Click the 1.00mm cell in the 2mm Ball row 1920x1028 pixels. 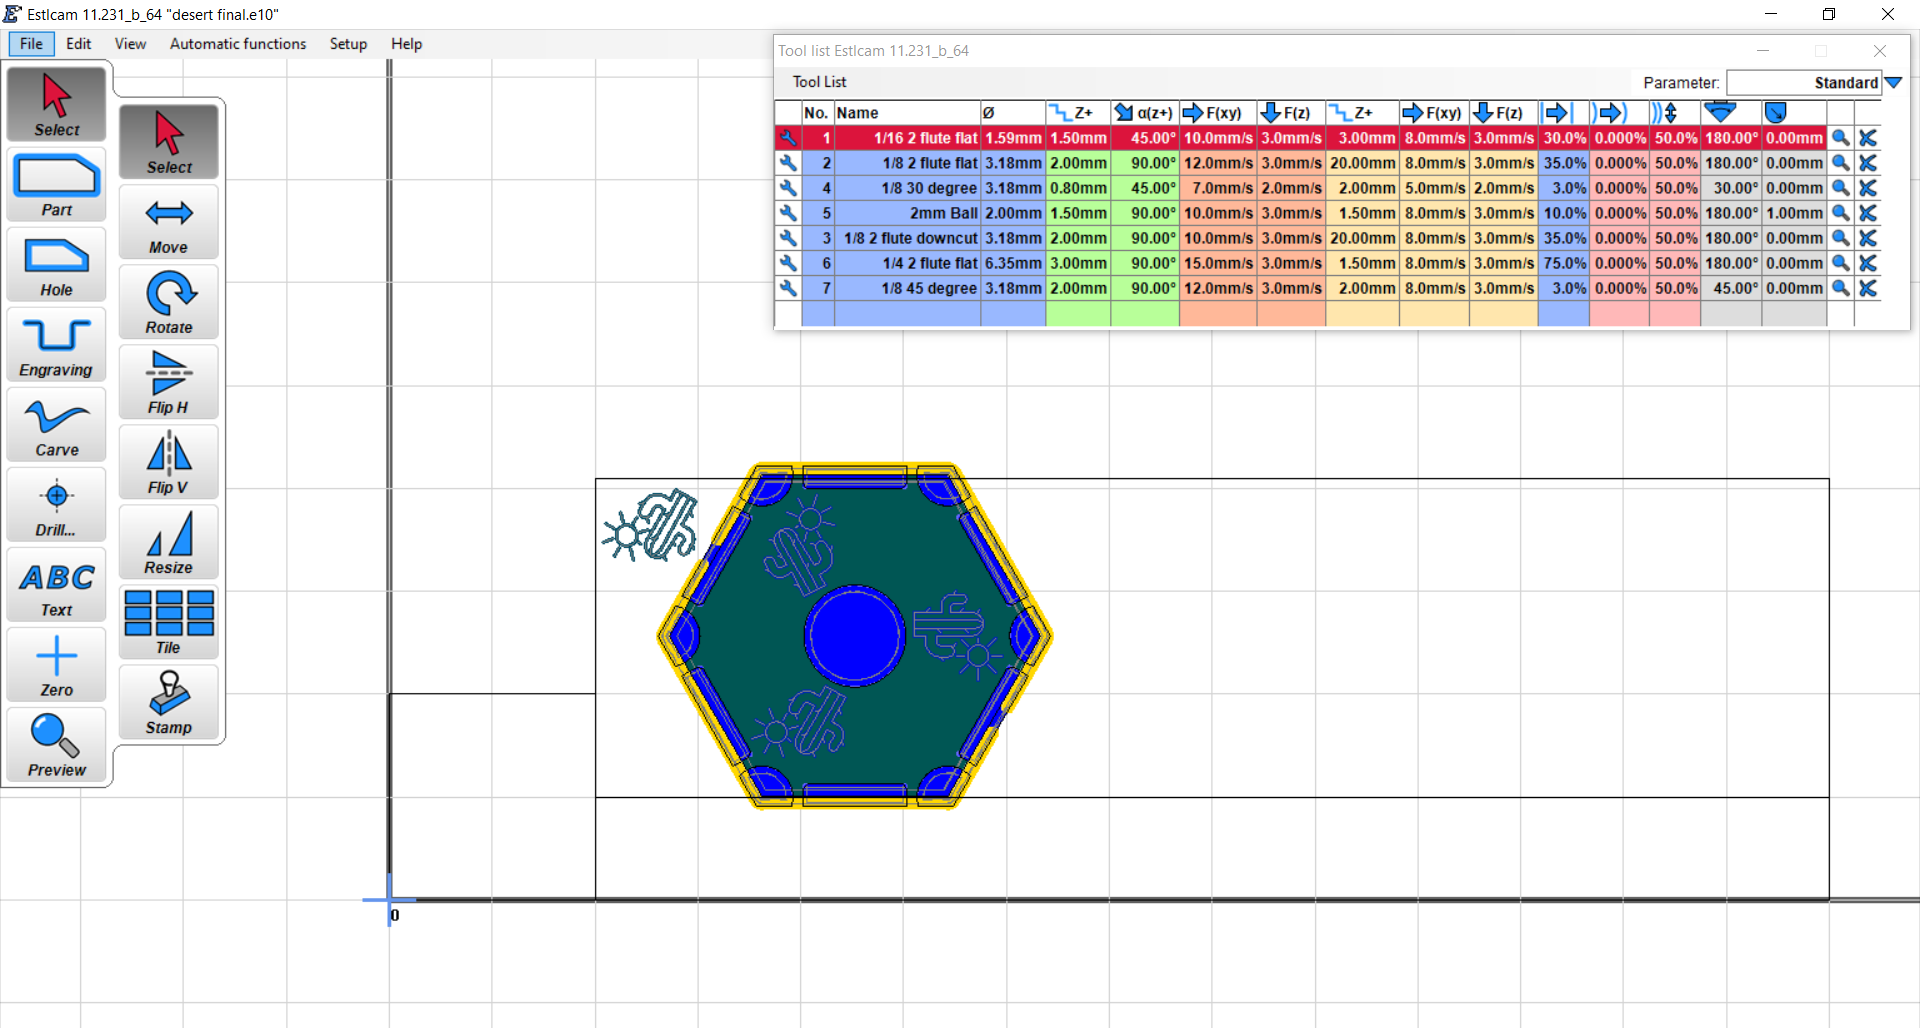tap(1794, 213)
